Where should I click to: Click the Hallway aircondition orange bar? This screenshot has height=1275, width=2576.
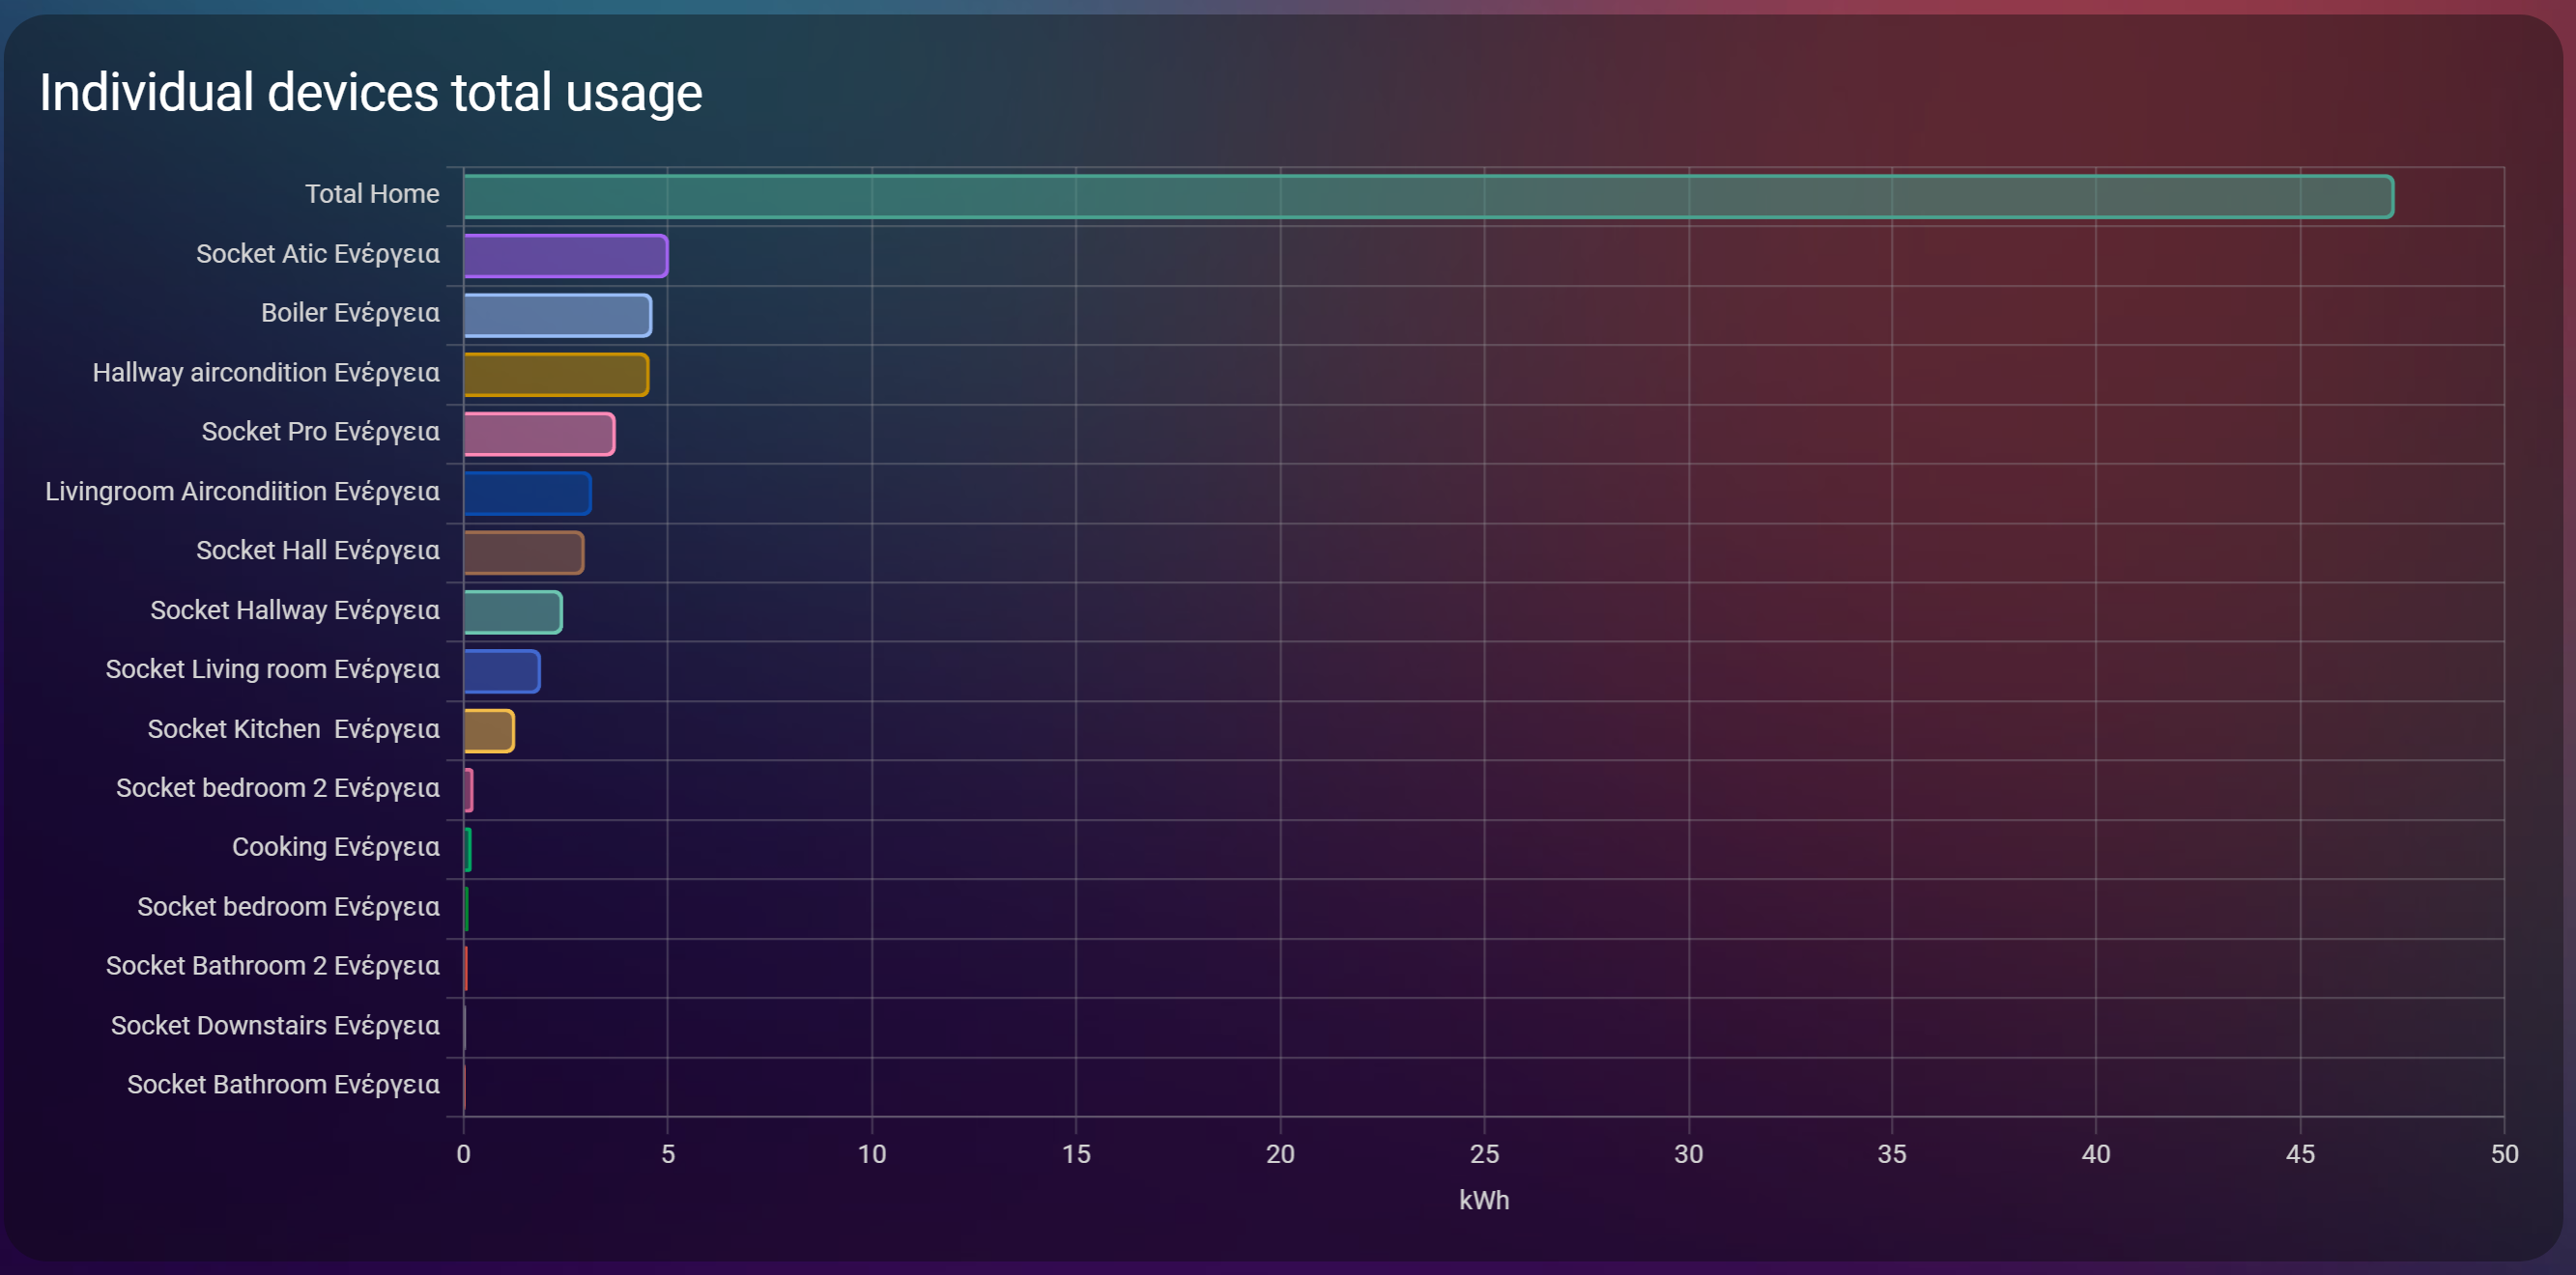pyautogui.click(x=556, y=375)
